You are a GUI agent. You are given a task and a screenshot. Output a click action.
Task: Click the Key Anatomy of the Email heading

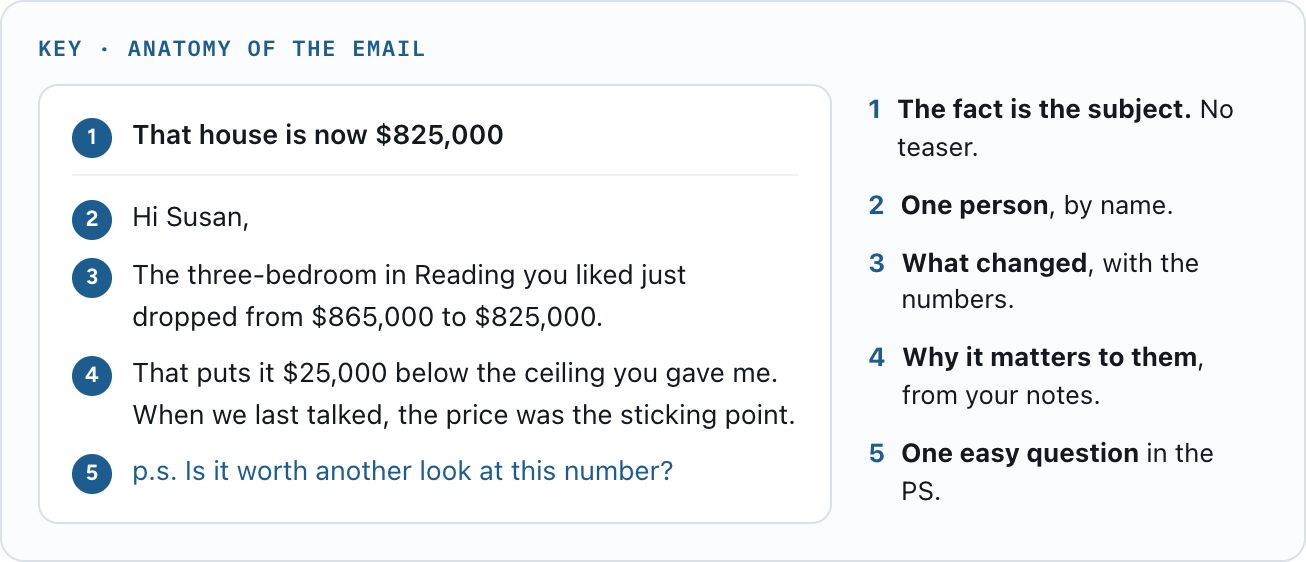(232, 49)
